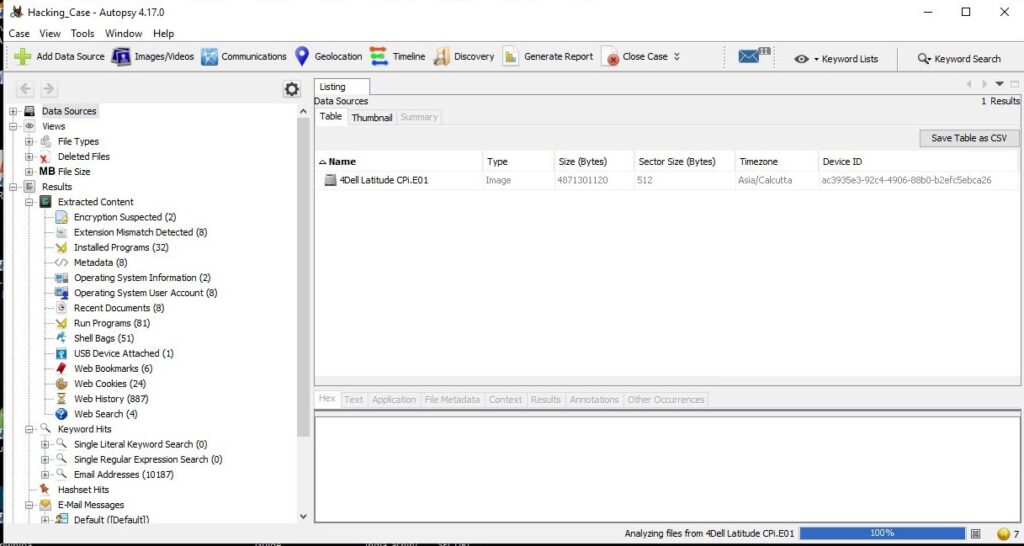Open the Communications visualization icon
The height and width of the screenshot is (546, 1024).
[209, 57]
